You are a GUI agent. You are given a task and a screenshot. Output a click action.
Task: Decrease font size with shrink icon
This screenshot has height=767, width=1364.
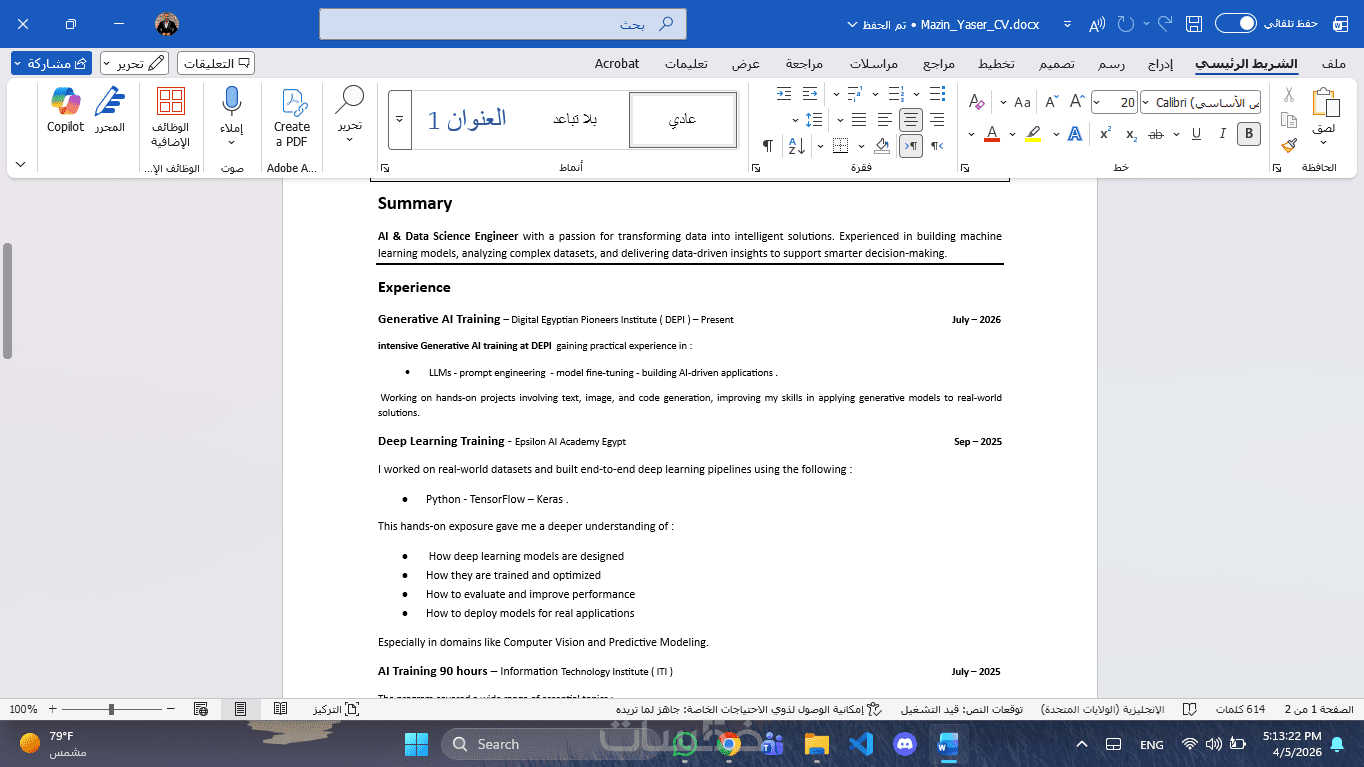(x=1050, y=102)
